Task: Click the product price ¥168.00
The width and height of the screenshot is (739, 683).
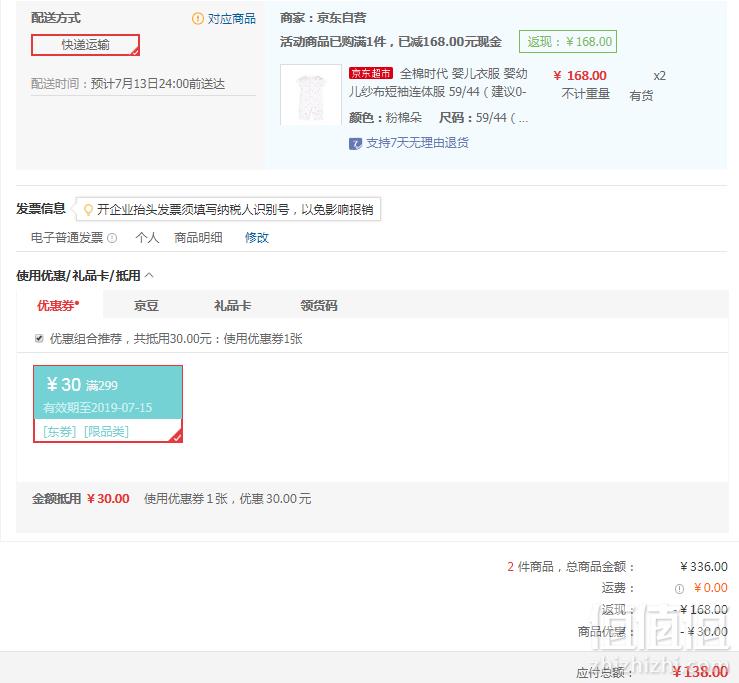Action: 580,75
